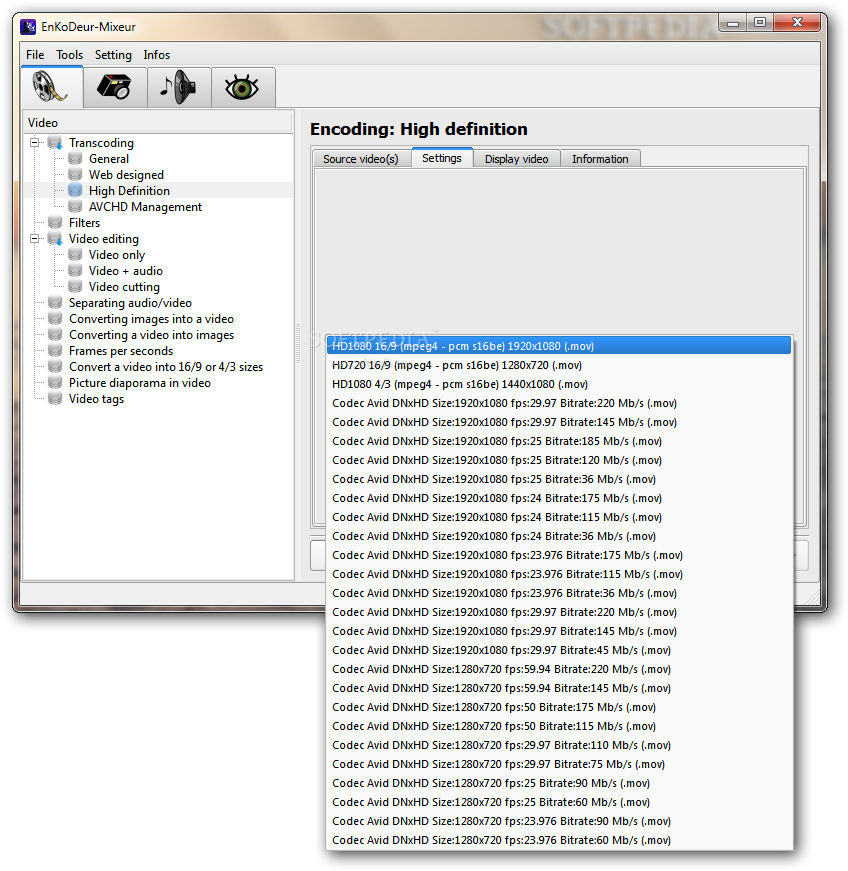This screenshot has width=848, height=871.
Task: Switch to the Source video(s) tab
Action: point(361,159)
